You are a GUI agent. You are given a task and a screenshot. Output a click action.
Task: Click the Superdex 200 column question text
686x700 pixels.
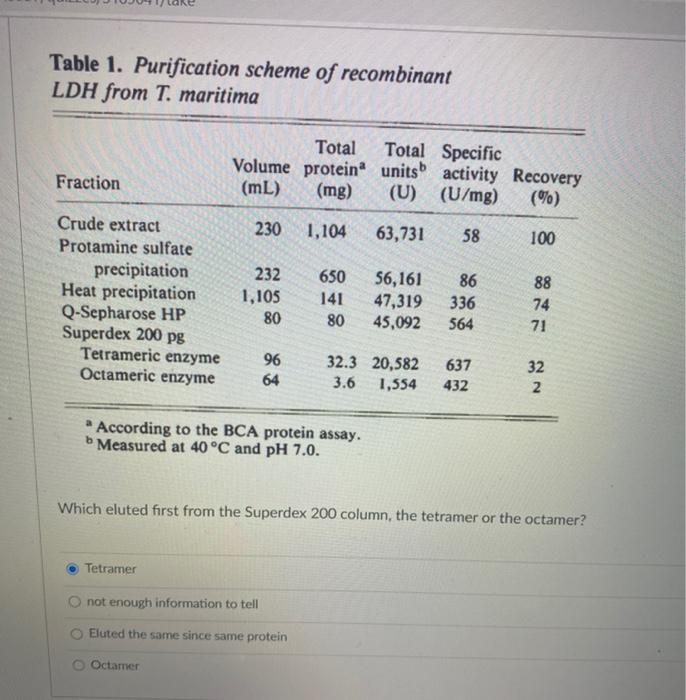click(x=321, y=514)
